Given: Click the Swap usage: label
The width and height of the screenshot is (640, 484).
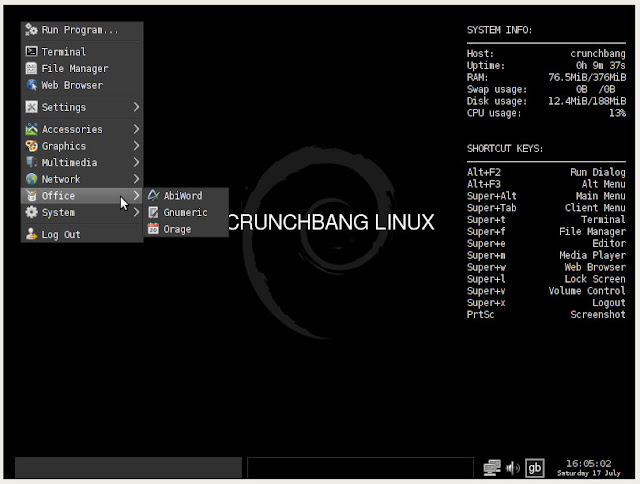Looking at the screenshot, I should [497, 89].
